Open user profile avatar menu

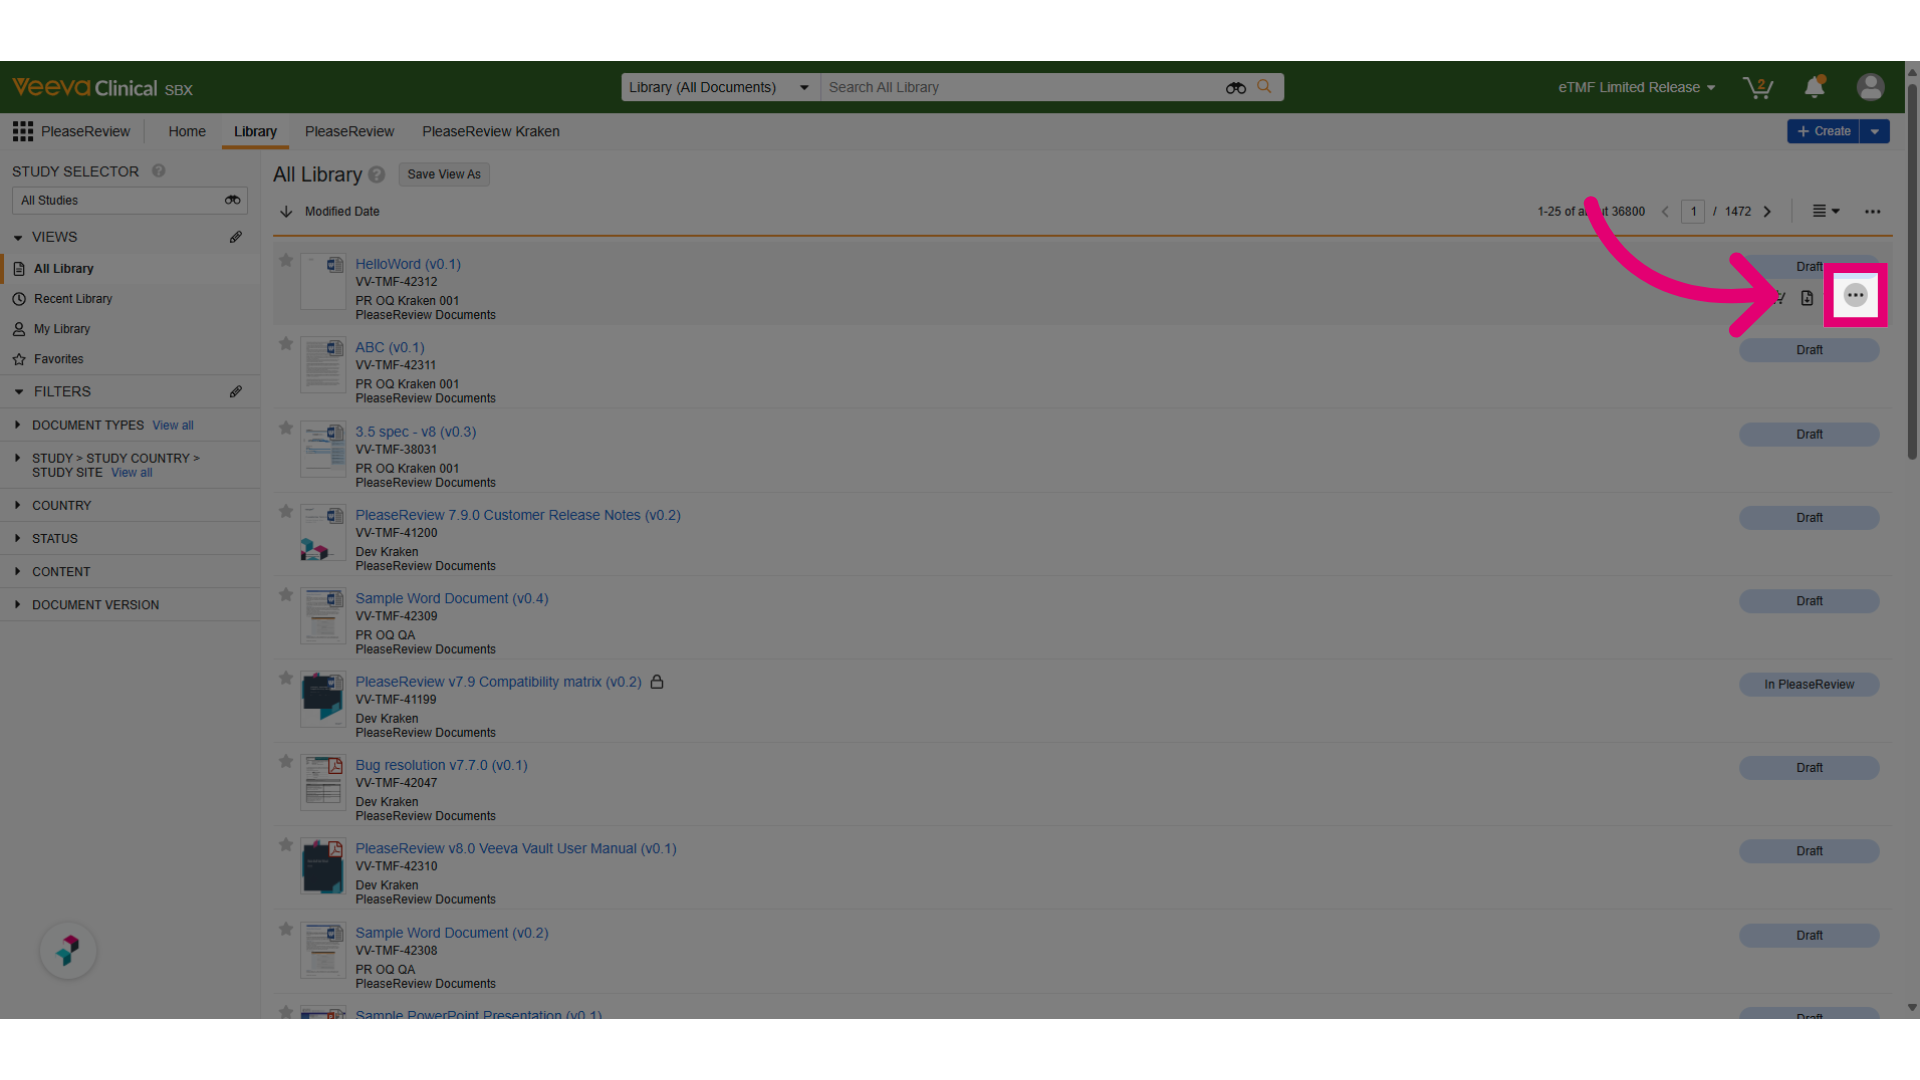(x=1870, y=87)
